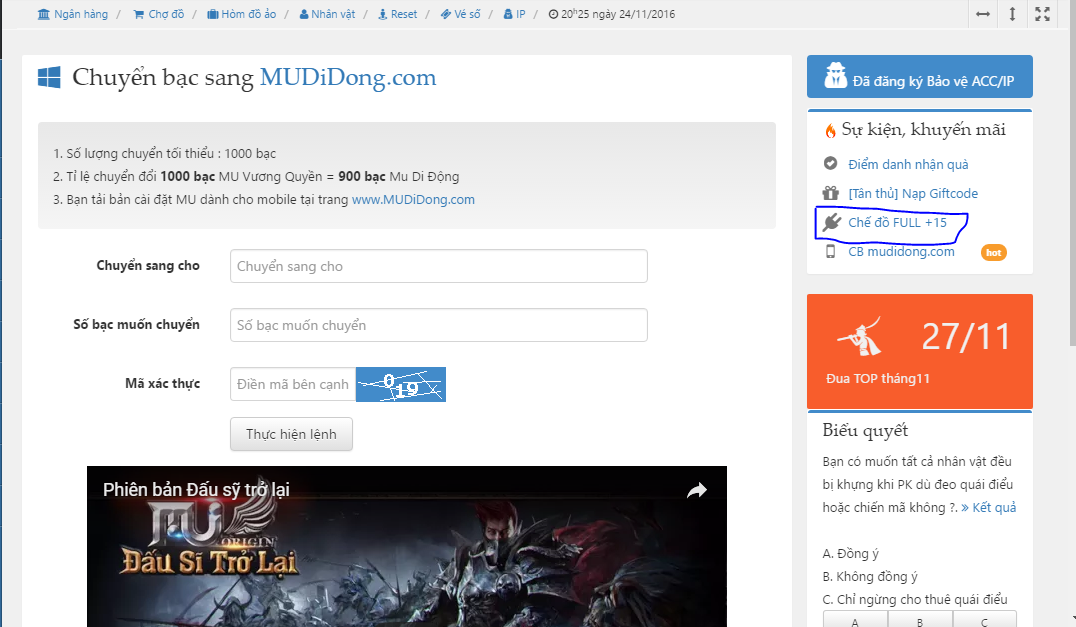Click the share arrow on the video
This screenshot has height=627, width=1076.
696,490
